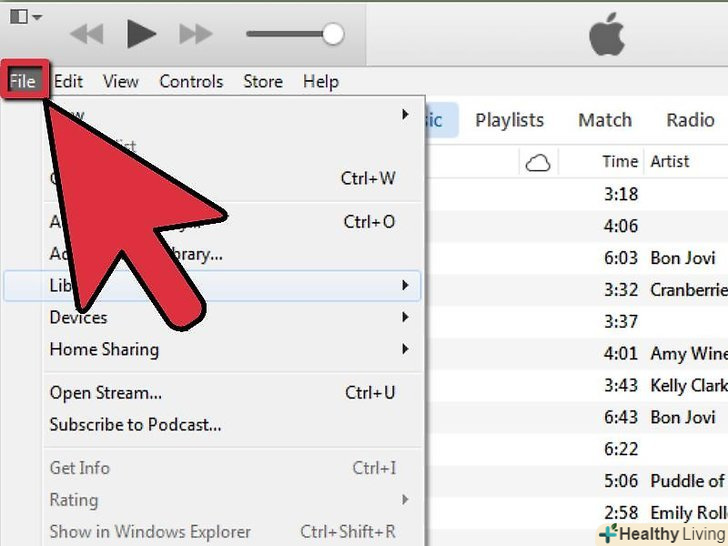The image size is (728, 546).
Task: Click the Apple logo in the display area
Action: [607, 34]
